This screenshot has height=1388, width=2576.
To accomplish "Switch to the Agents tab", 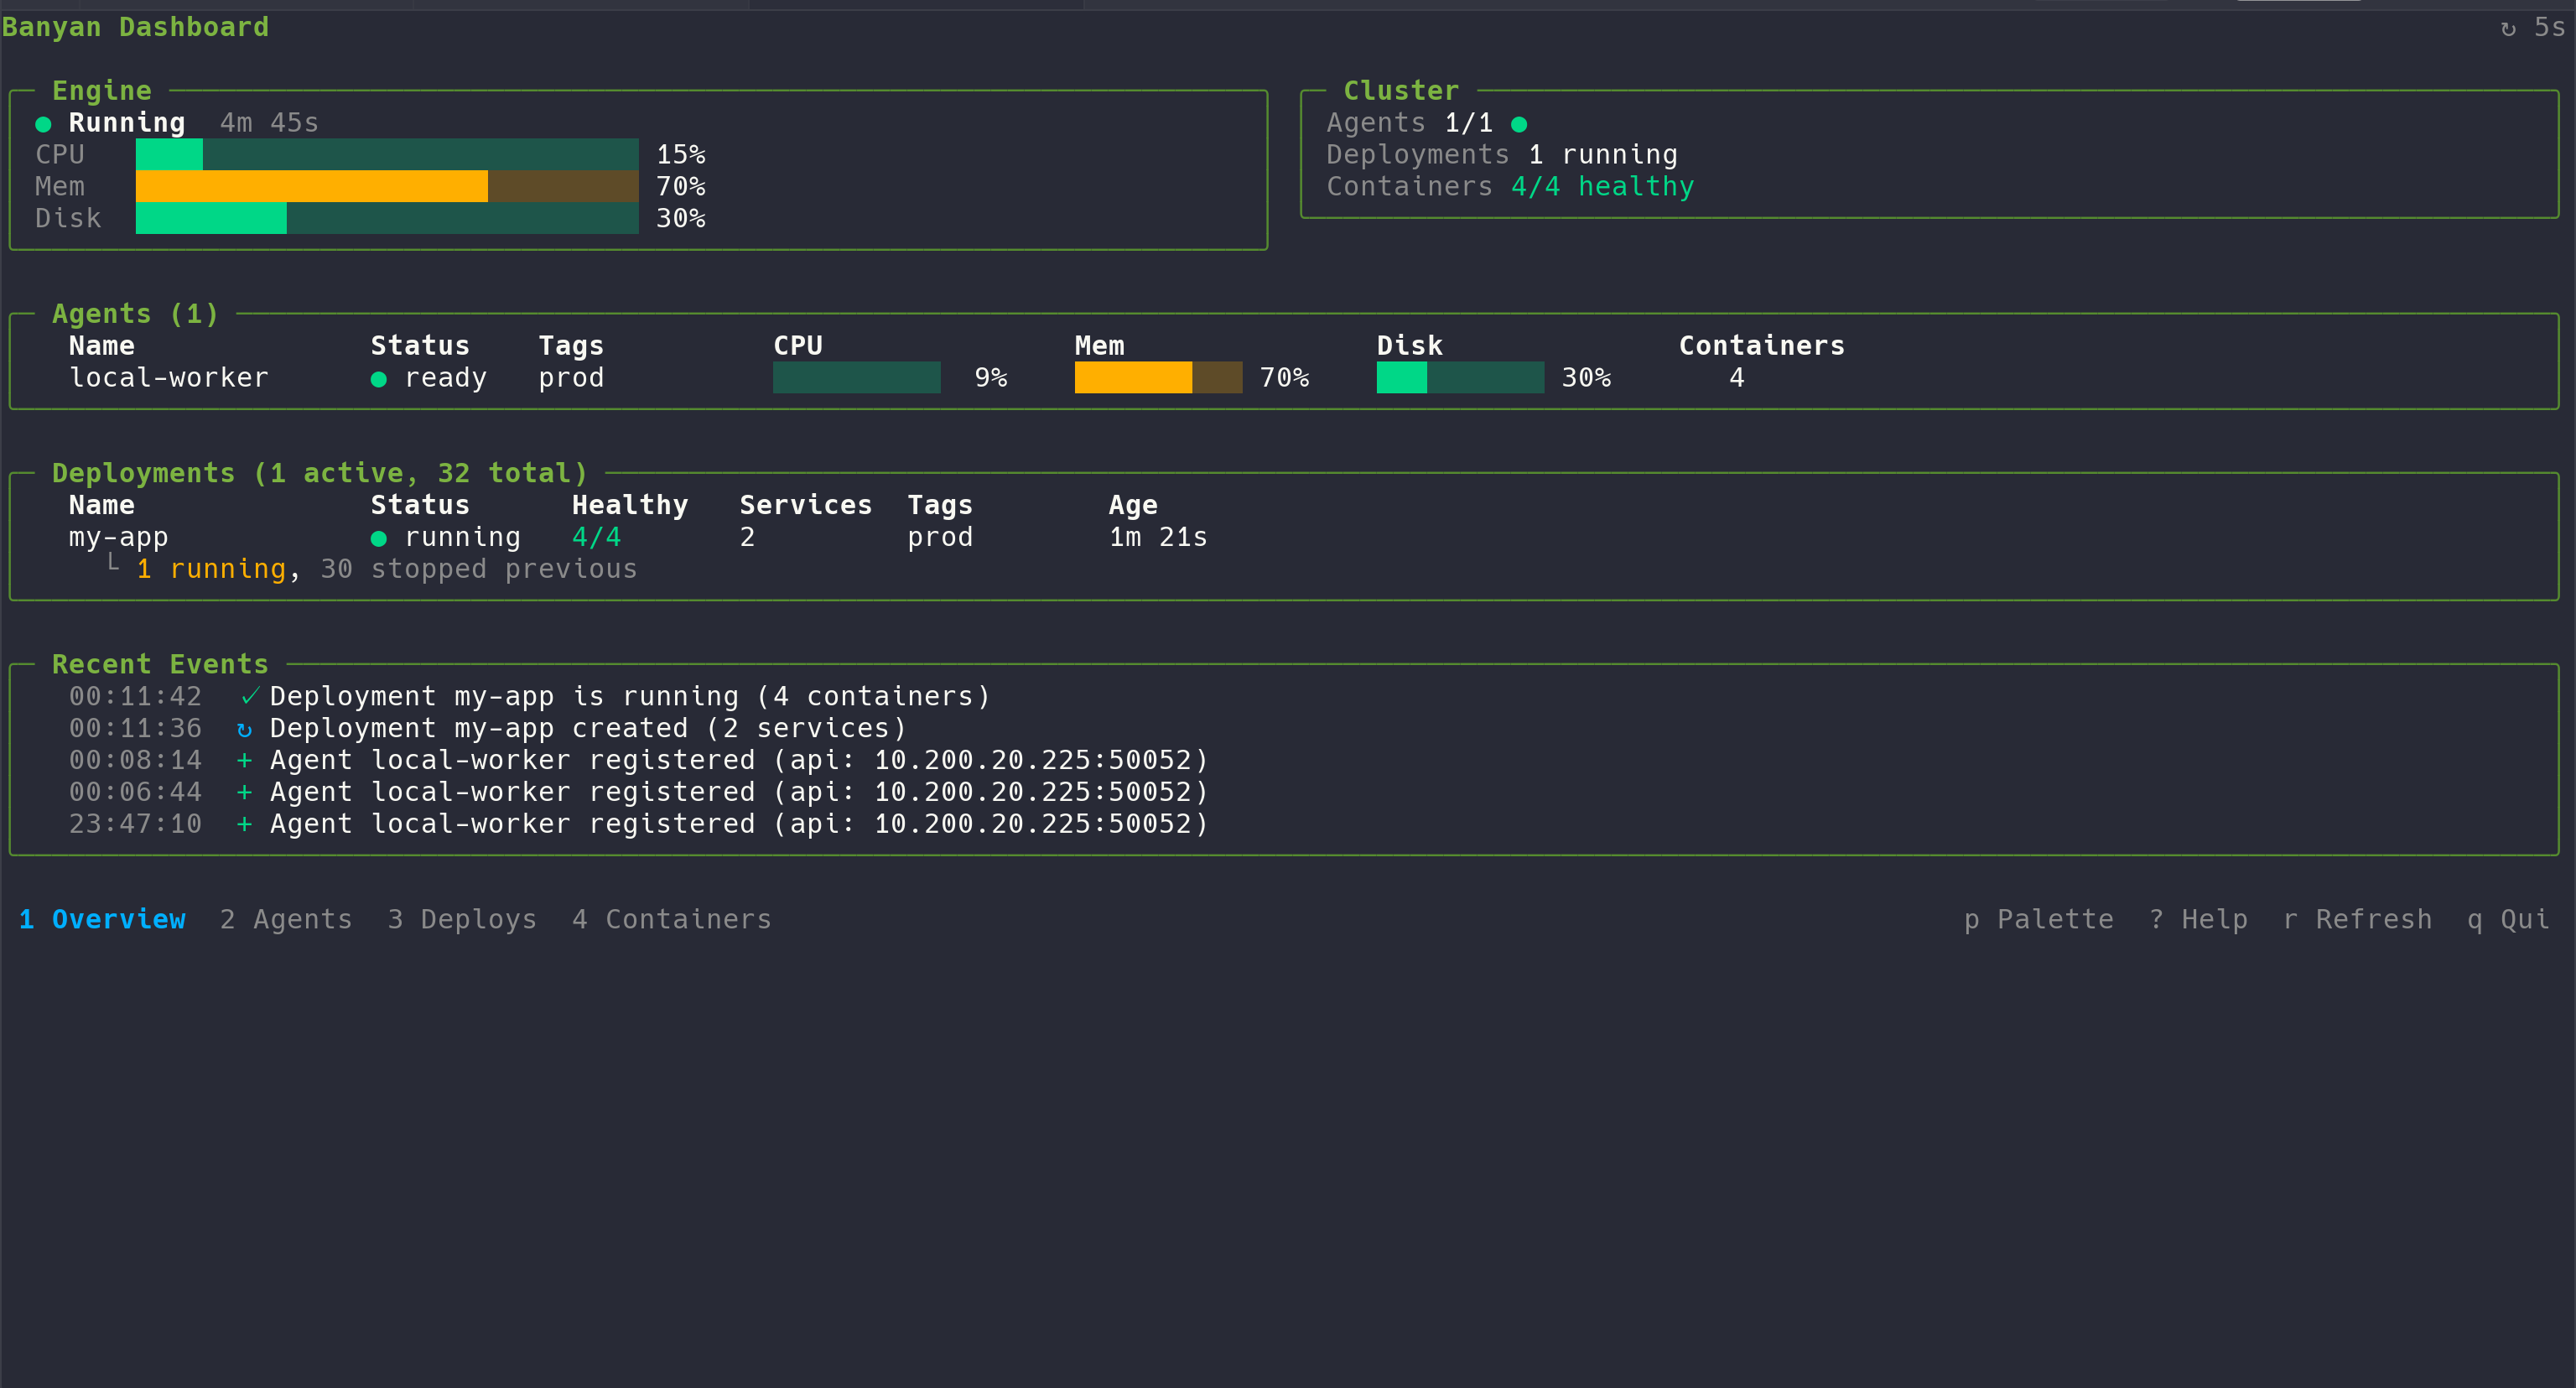I will pos(286,918).
